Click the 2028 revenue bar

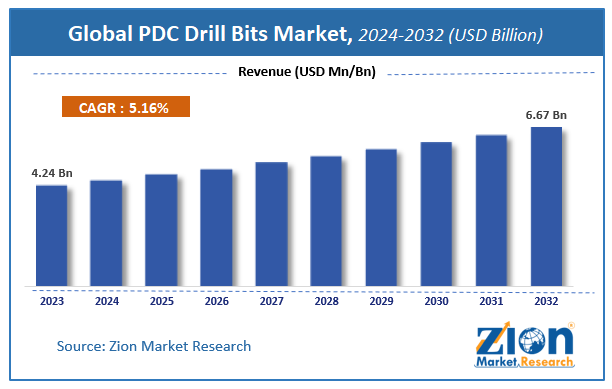pyautogui.click(x=326, y=221)
